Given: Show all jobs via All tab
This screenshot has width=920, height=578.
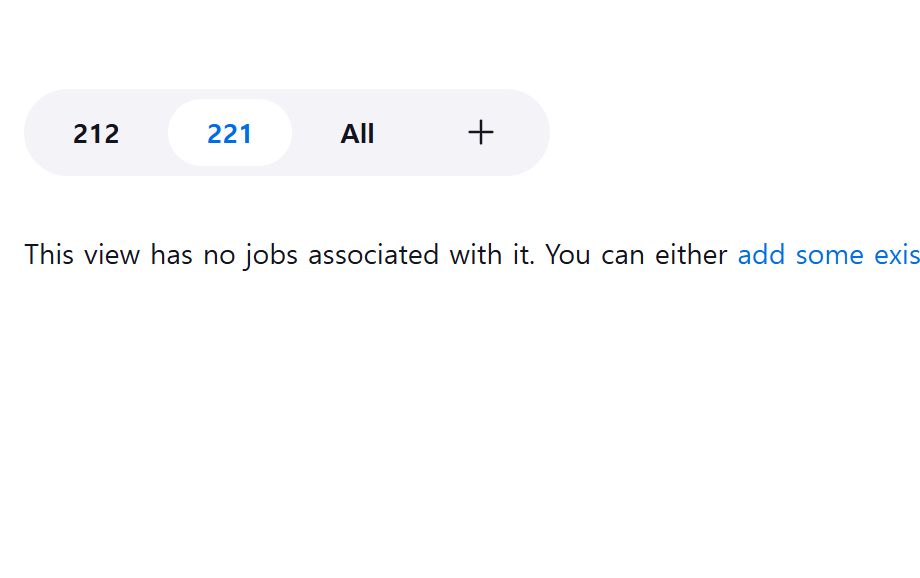Looking at the screenshot, I should [357, 133].
